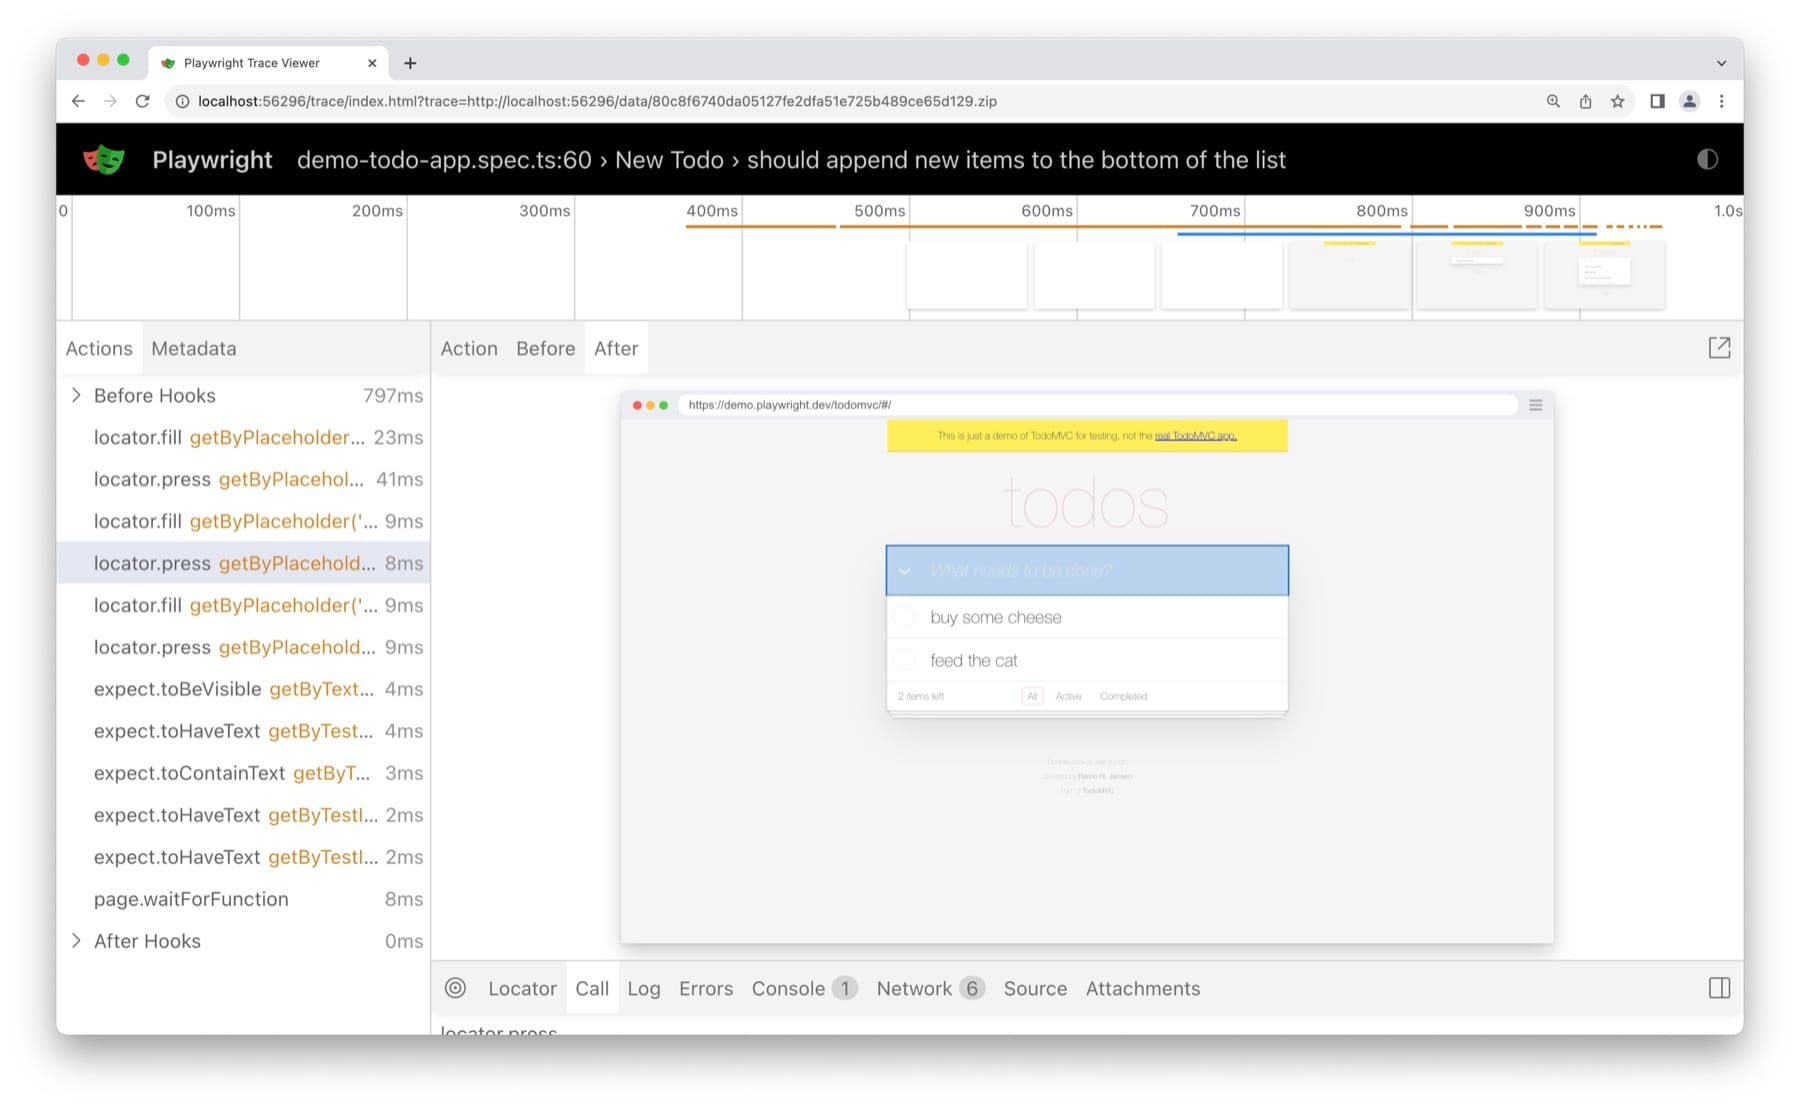Open the tab search chevron

click(x=1721, y=63)
